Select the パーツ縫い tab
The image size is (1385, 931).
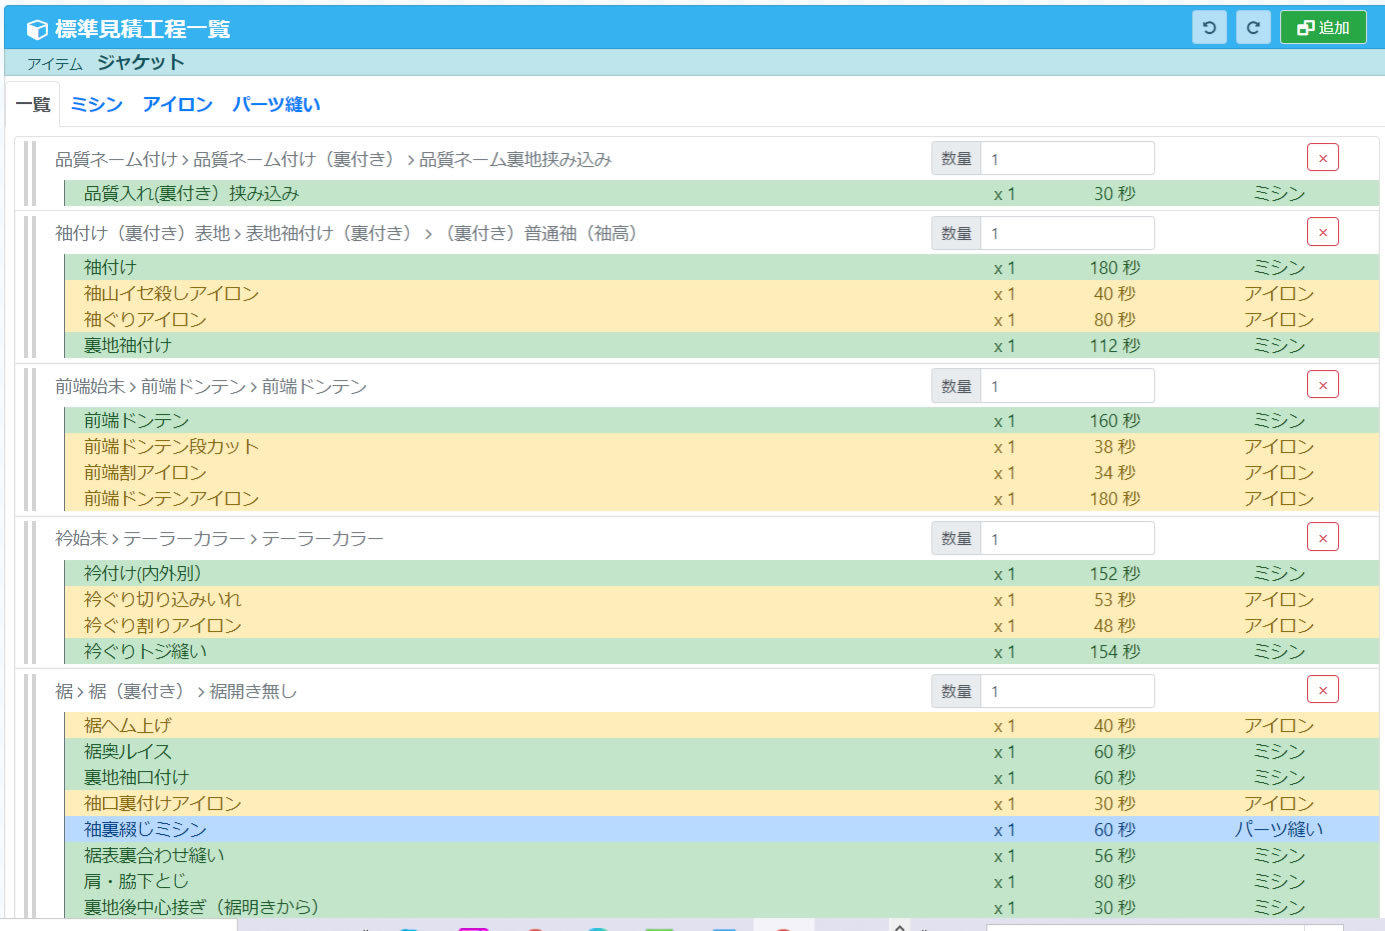(x=276, y=105)
